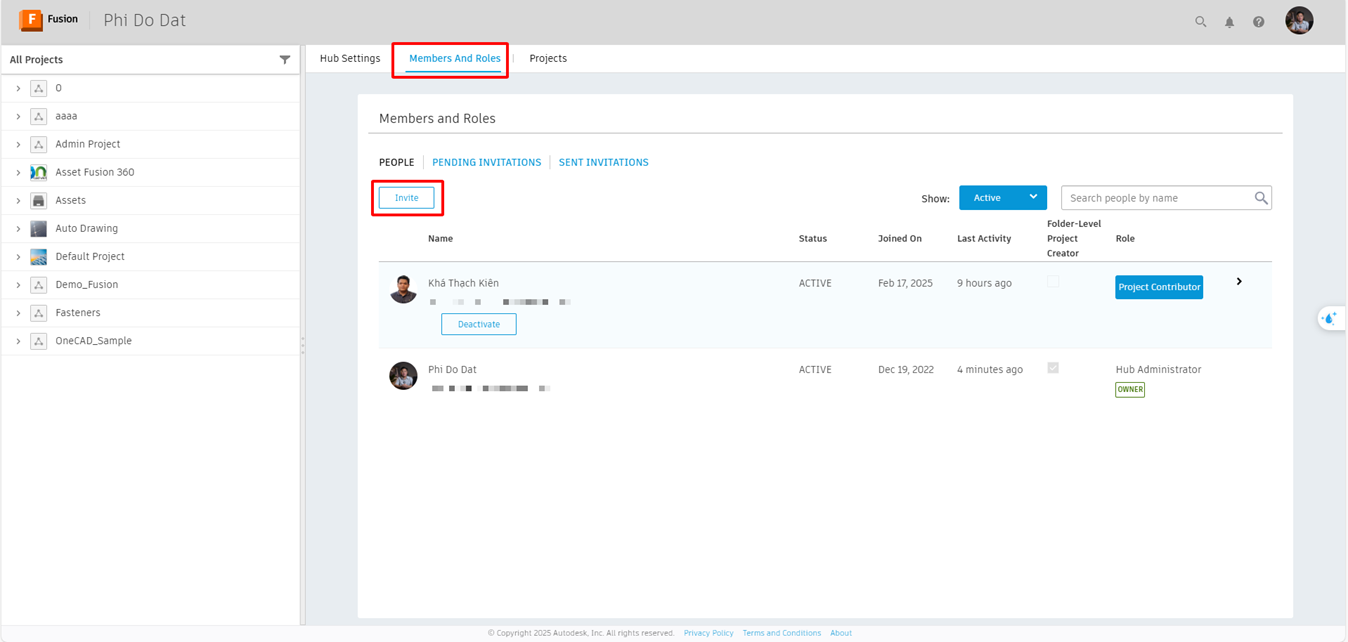Click the Search people by name field
Image resolution: width=1348 pixels, height=642 pixels.
pos(1166,198)
